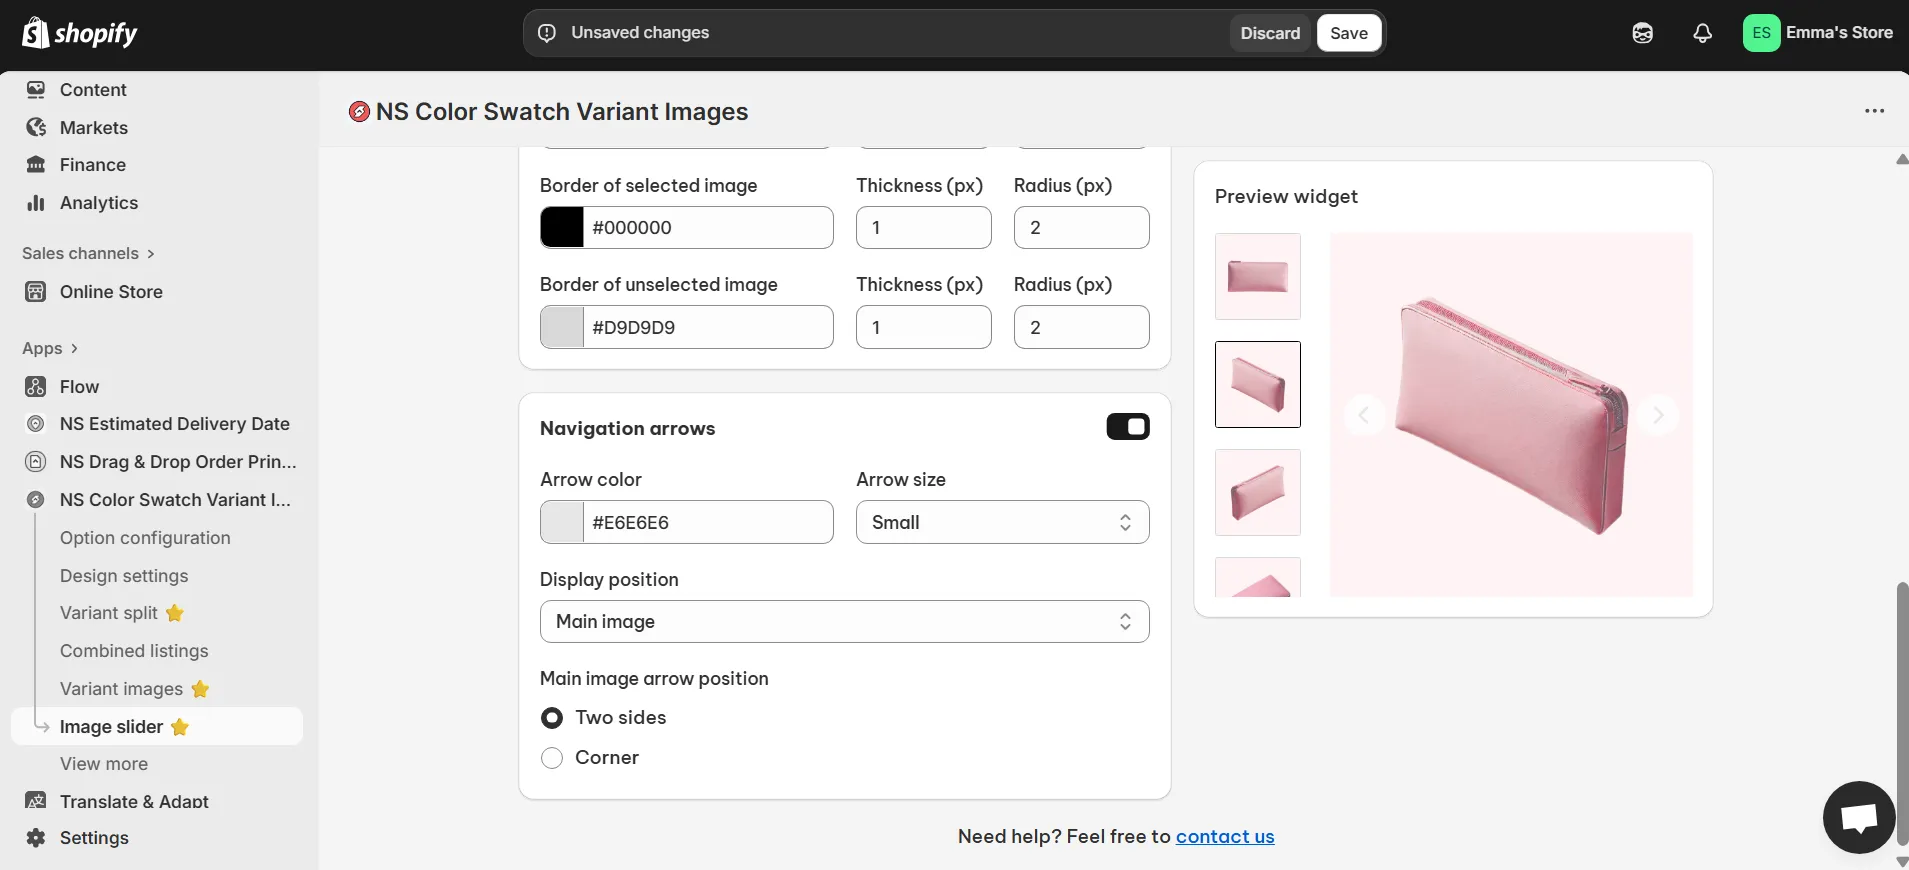Open the chat support bubble

coord(1858,817)
